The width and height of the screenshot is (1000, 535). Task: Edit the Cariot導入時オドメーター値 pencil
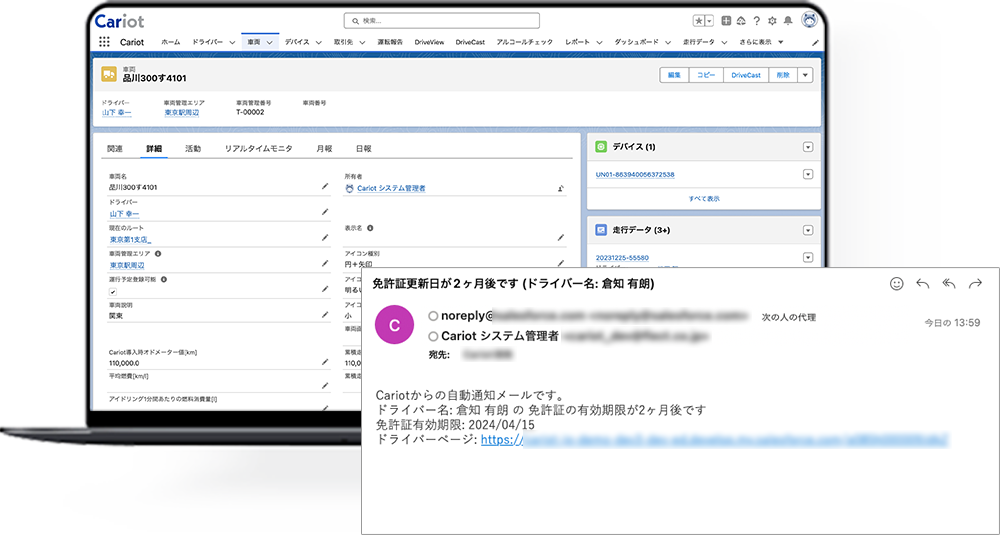point(325,362)
